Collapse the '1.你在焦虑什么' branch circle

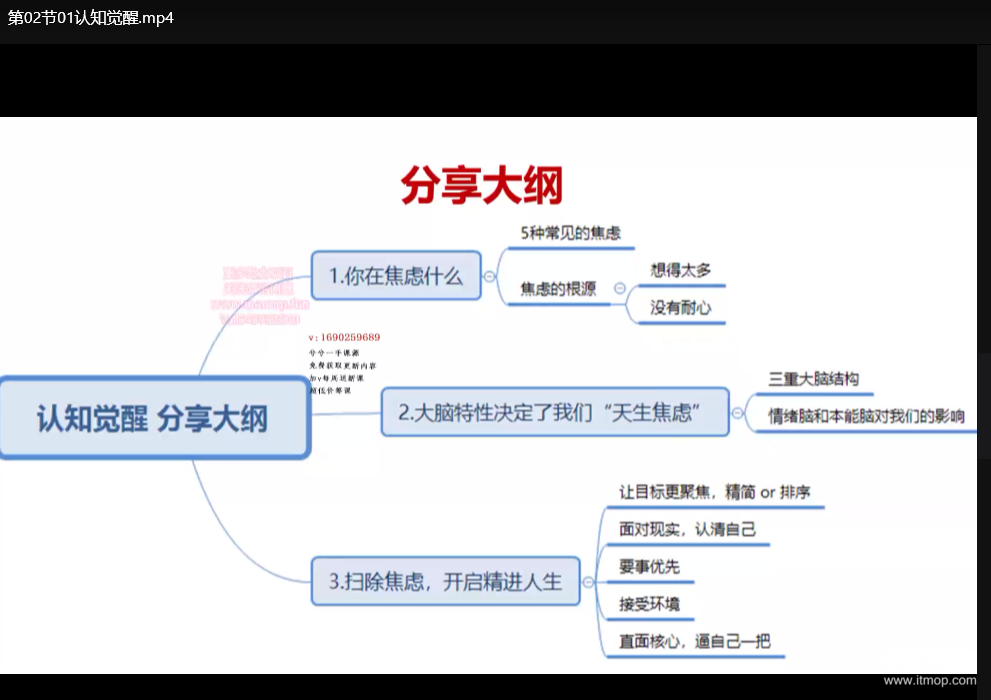490,277
